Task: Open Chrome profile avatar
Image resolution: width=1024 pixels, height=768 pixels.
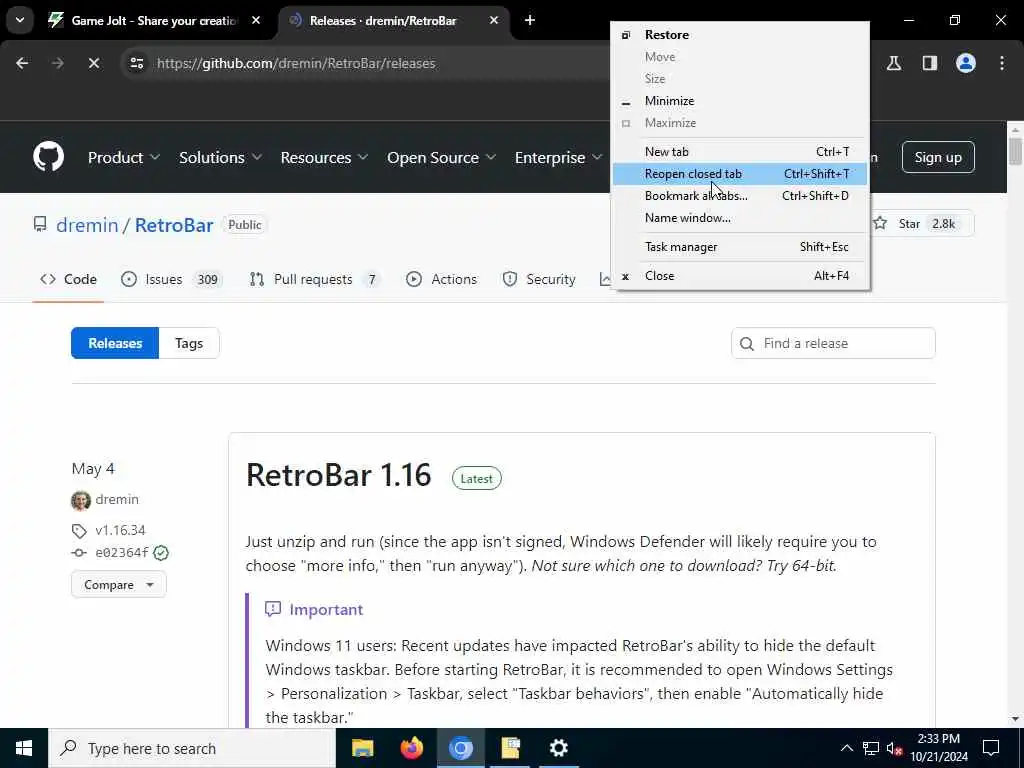Action: click(x=965, y=63)
